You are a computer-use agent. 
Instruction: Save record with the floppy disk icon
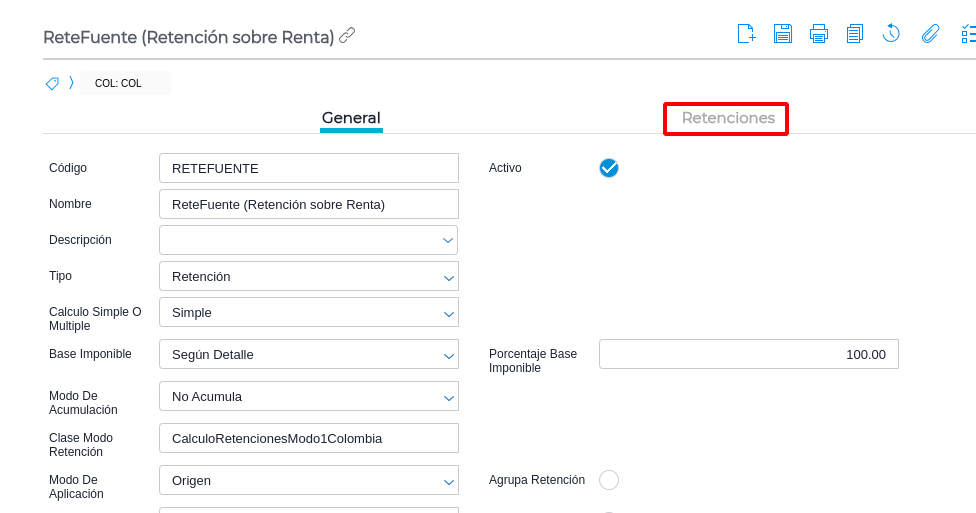coord(783,34)
